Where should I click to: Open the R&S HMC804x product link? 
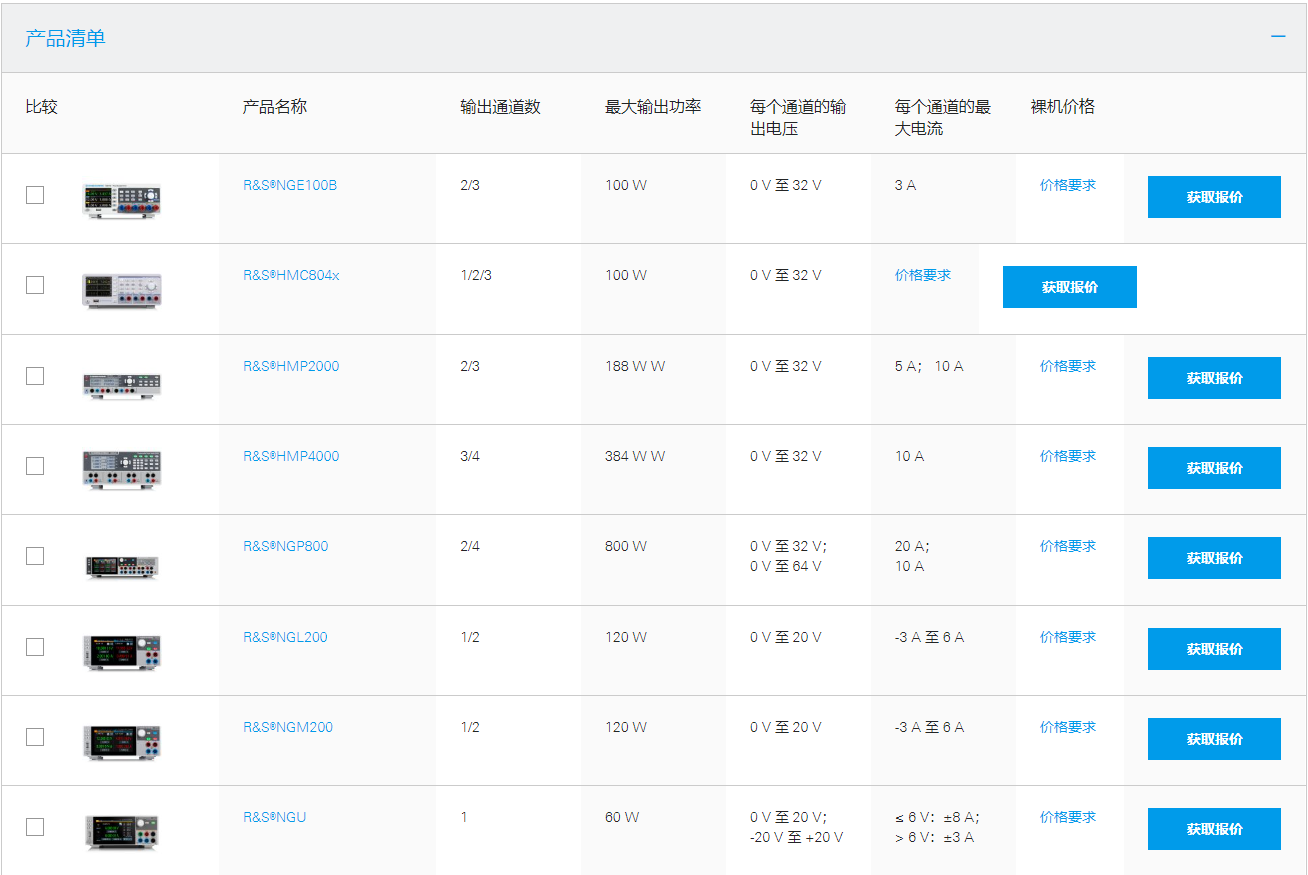(291, 275)
